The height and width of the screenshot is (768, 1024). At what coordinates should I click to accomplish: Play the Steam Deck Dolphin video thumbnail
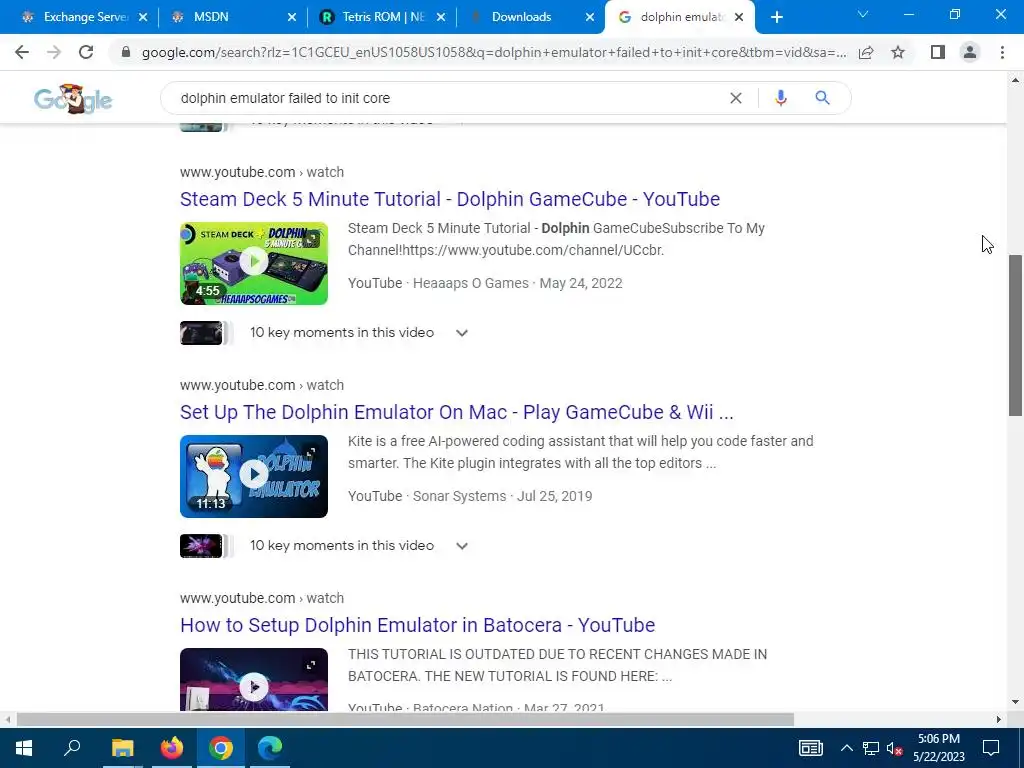coord(254,263)
